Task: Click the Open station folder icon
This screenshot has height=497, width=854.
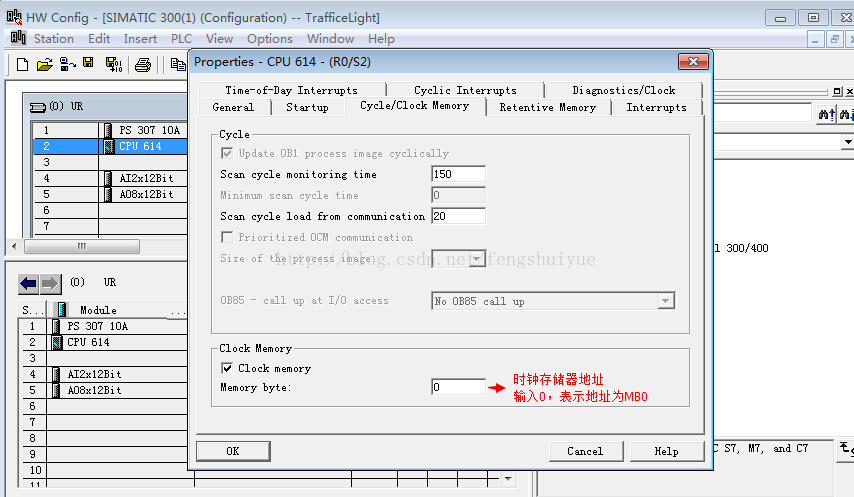Action: [45, 65]
